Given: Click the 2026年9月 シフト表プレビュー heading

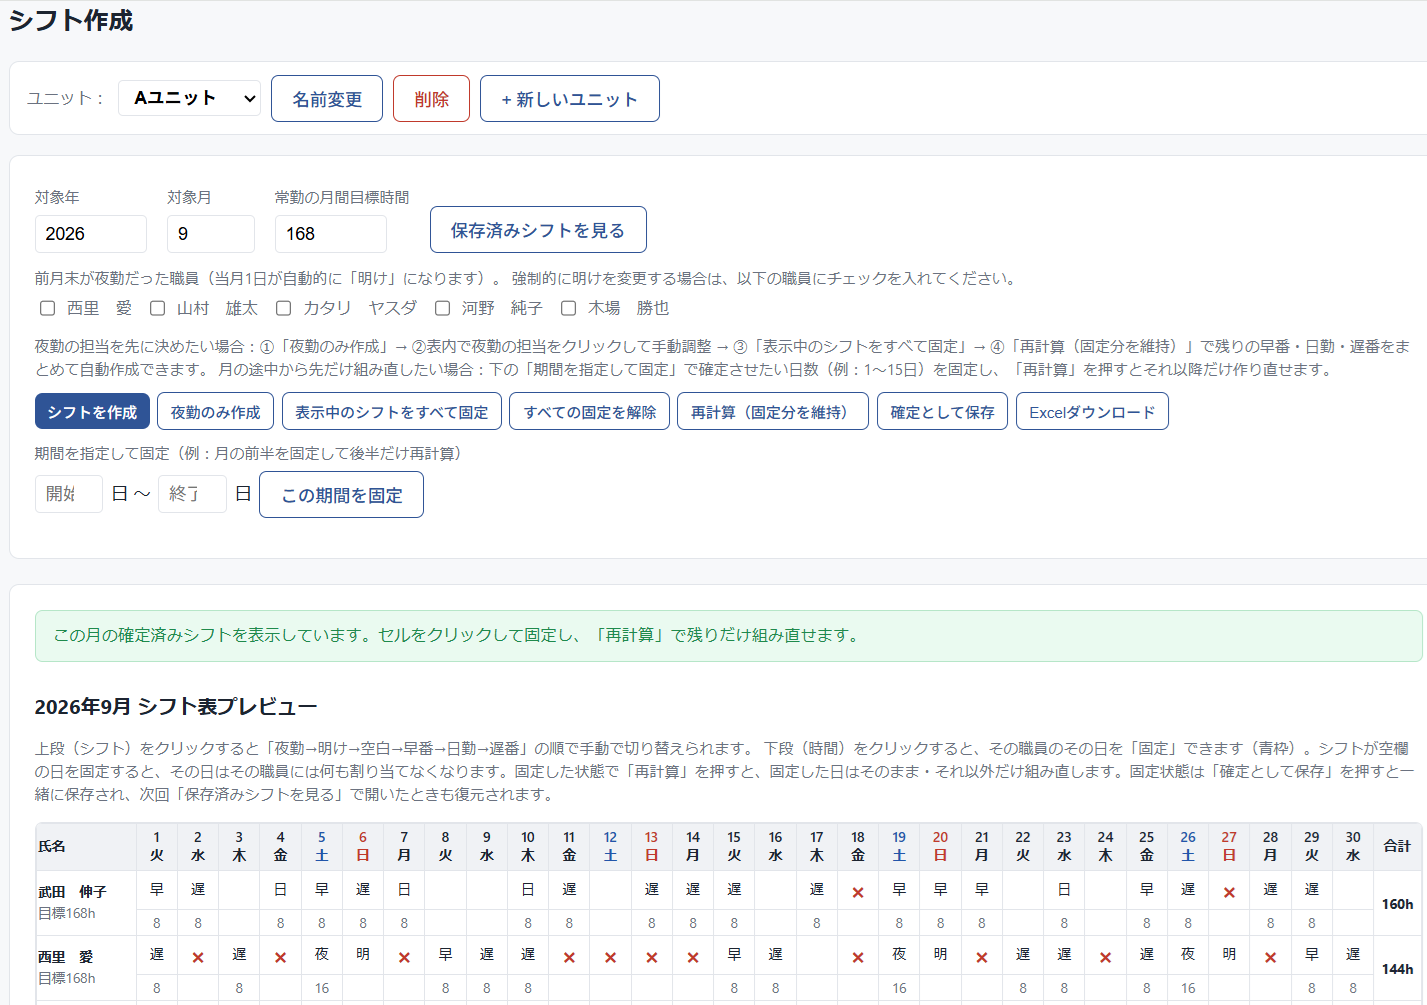Looking at the screenshot, I should click(x=176, y=707).
